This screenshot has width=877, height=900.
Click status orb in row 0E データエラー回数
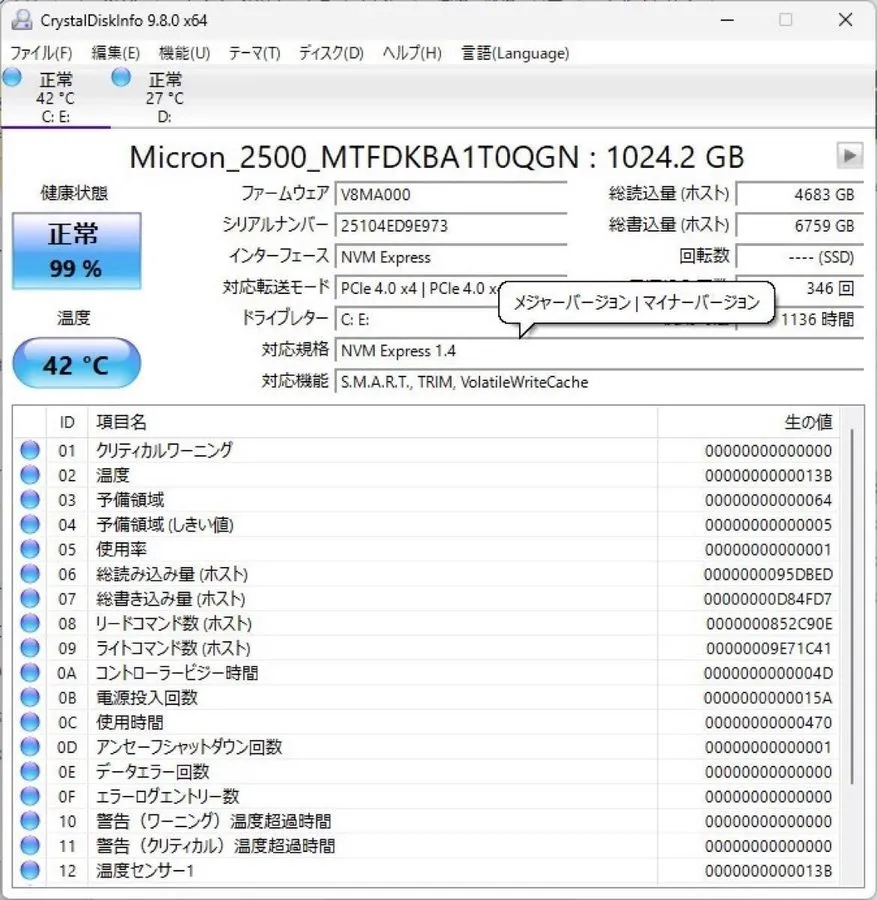(30, 771)
